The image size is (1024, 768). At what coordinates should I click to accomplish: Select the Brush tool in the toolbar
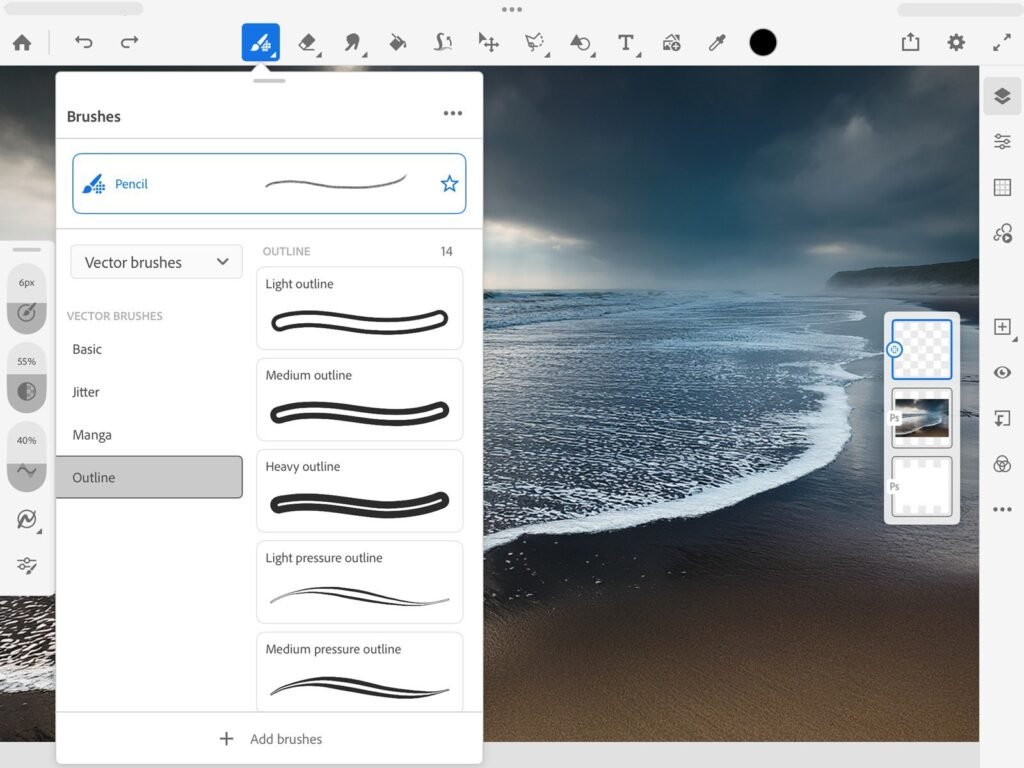[261, 42]
